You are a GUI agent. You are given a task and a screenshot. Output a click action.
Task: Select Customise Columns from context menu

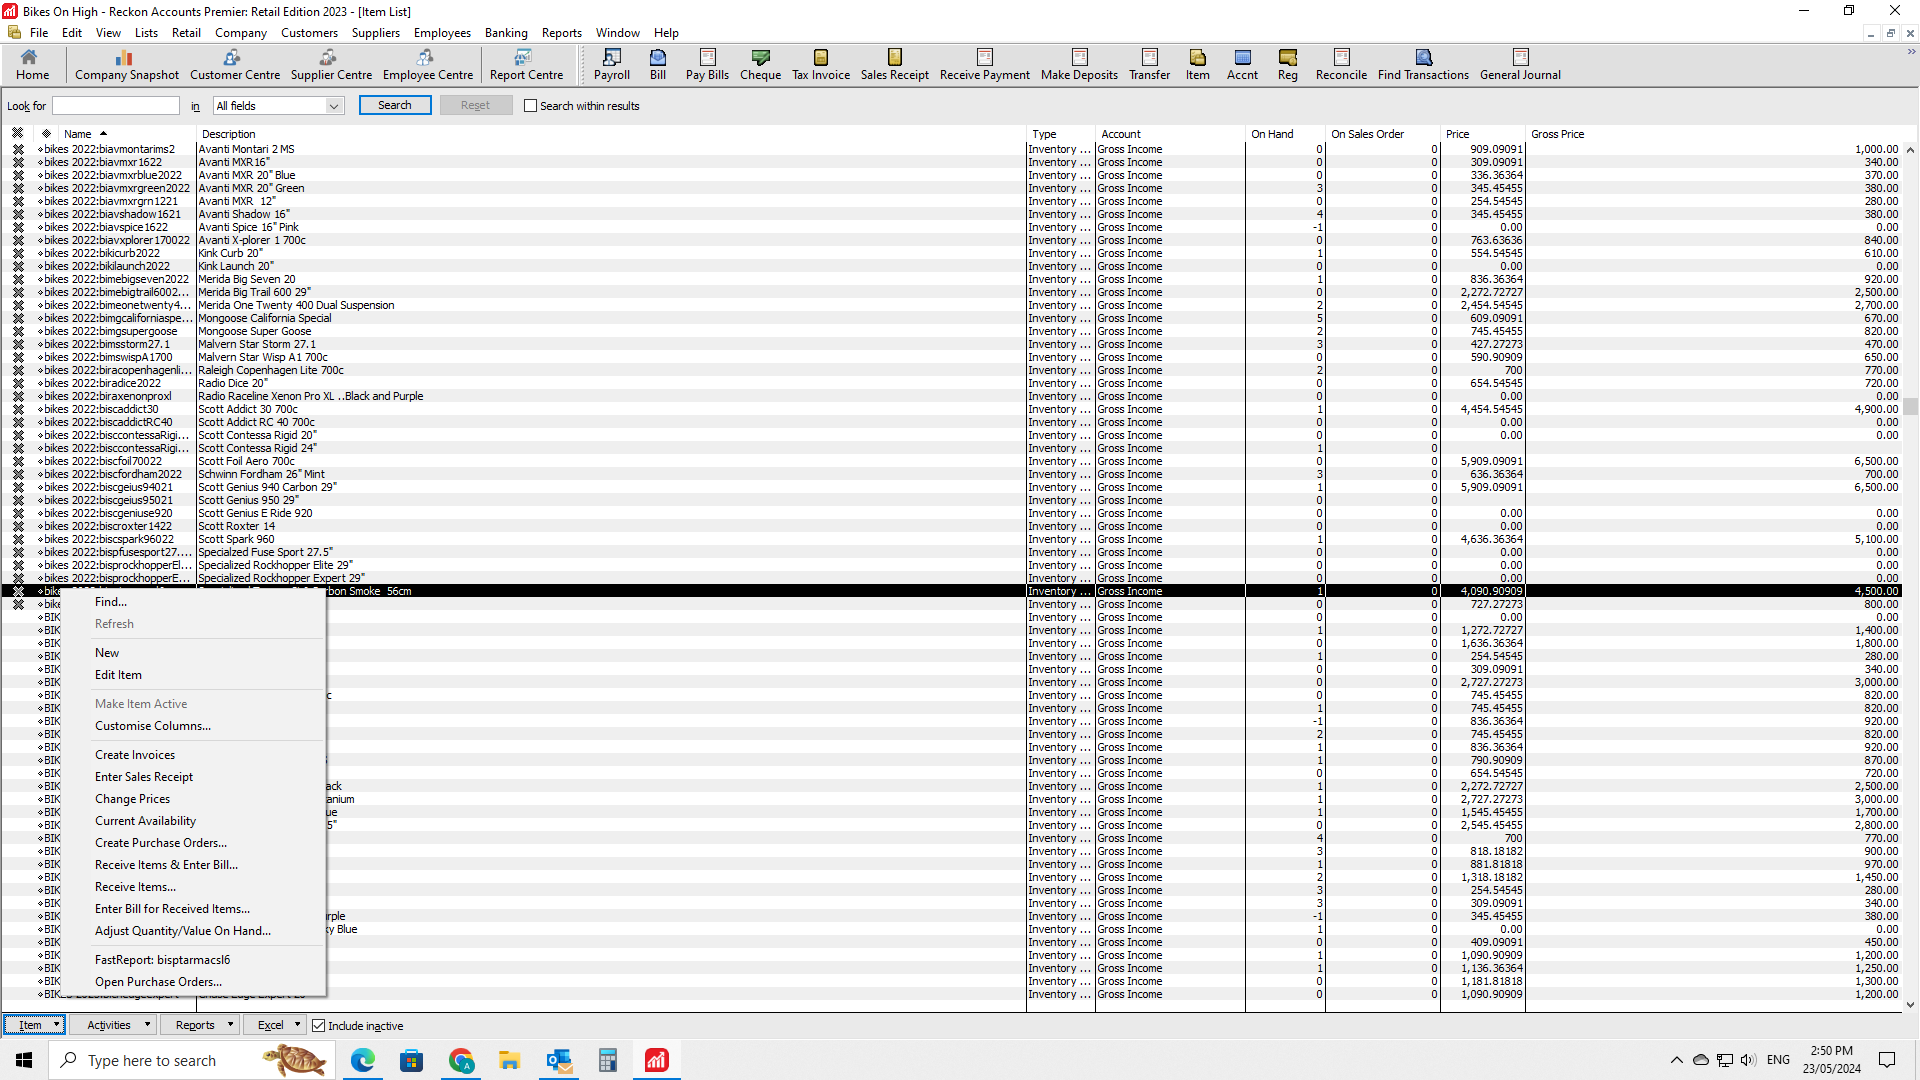(152, 726)
